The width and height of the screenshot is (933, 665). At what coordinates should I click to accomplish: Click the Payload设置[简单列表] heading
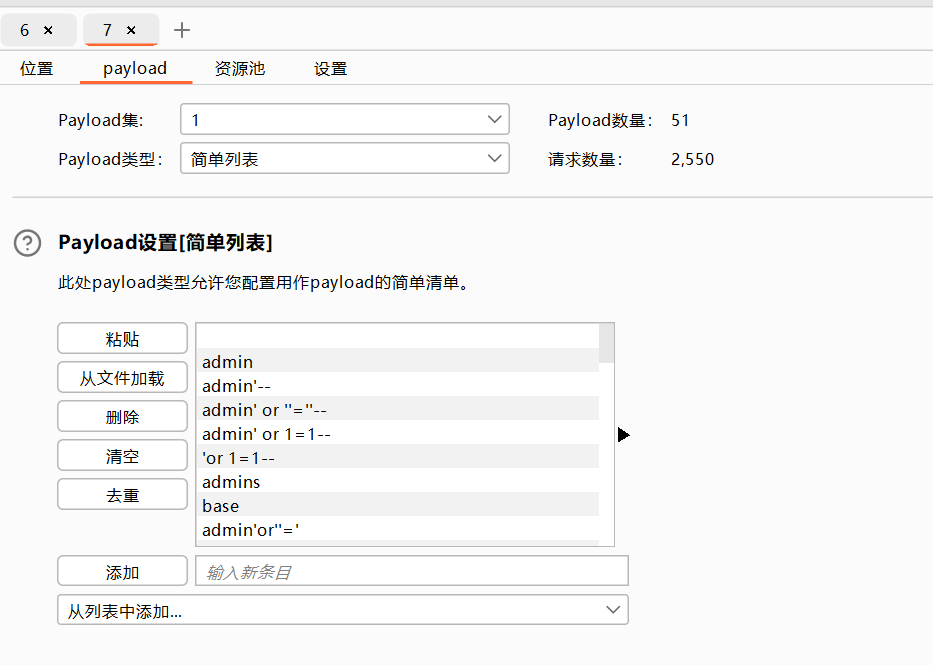[165, 243]
